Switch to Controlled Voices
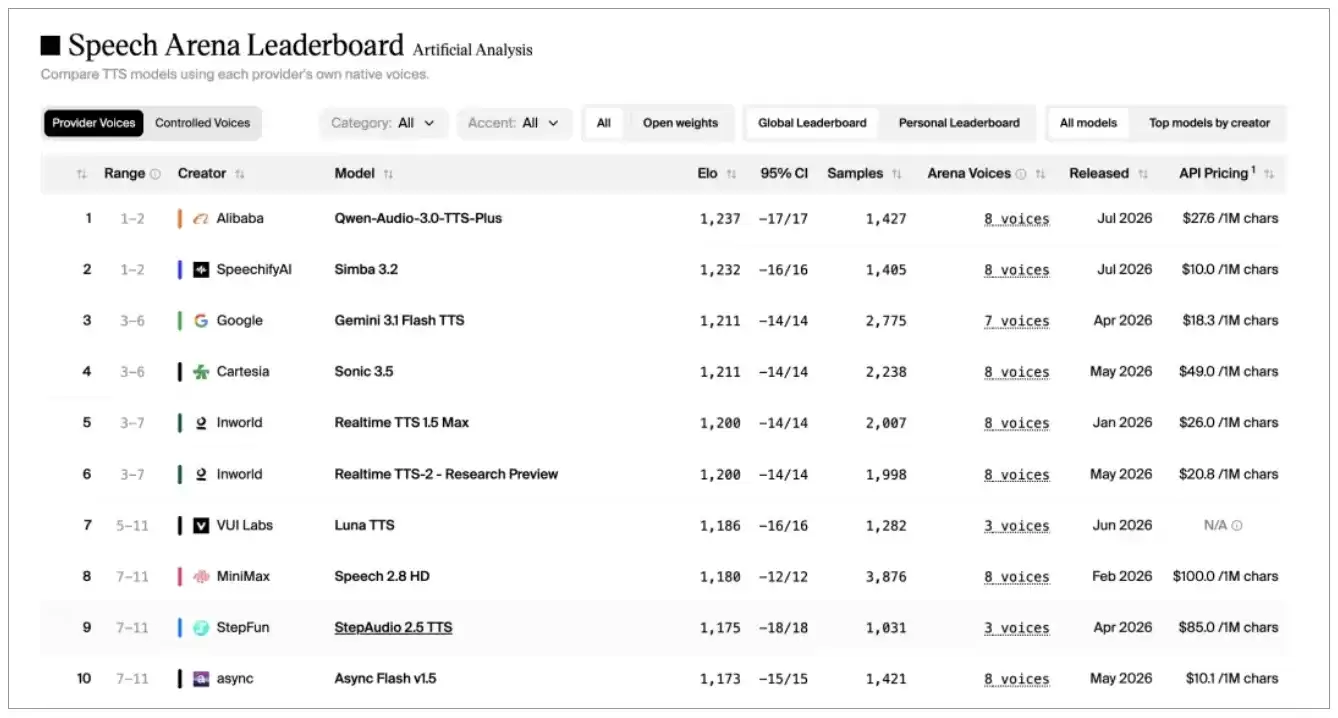 [202, 123]
